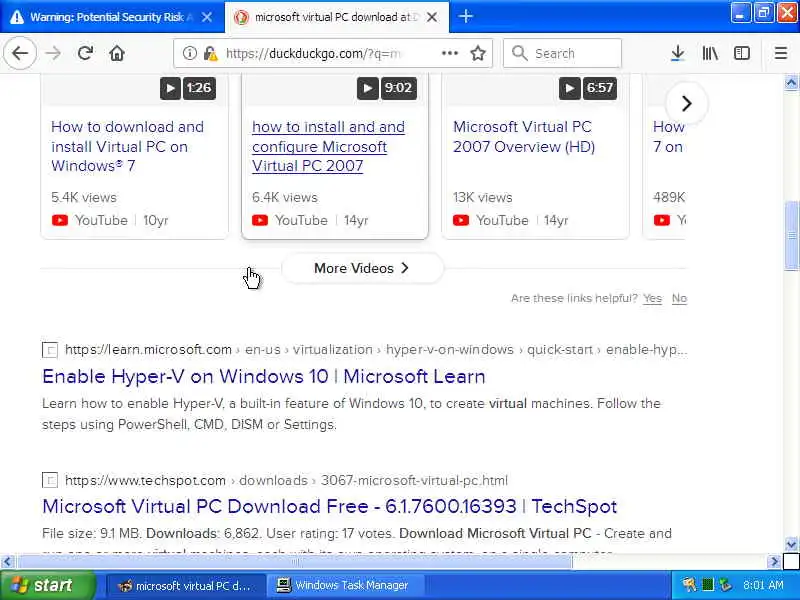Open Microsoft Virtual PC Download Free TechSpot result
This screenshot has width=800, height=600.
330,507
